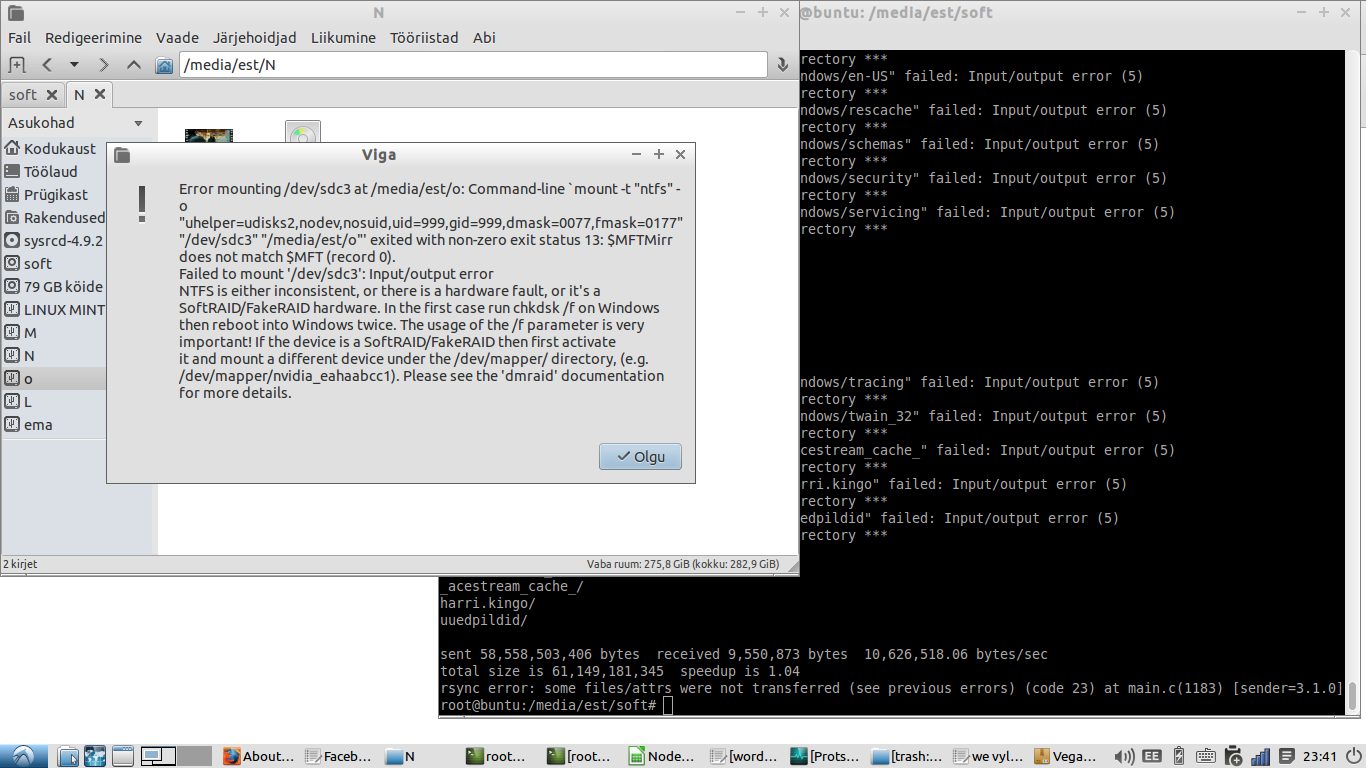
Task: Select the LINUX MINT USB volume
Action: pyautogui.click(x=55, y=310)
